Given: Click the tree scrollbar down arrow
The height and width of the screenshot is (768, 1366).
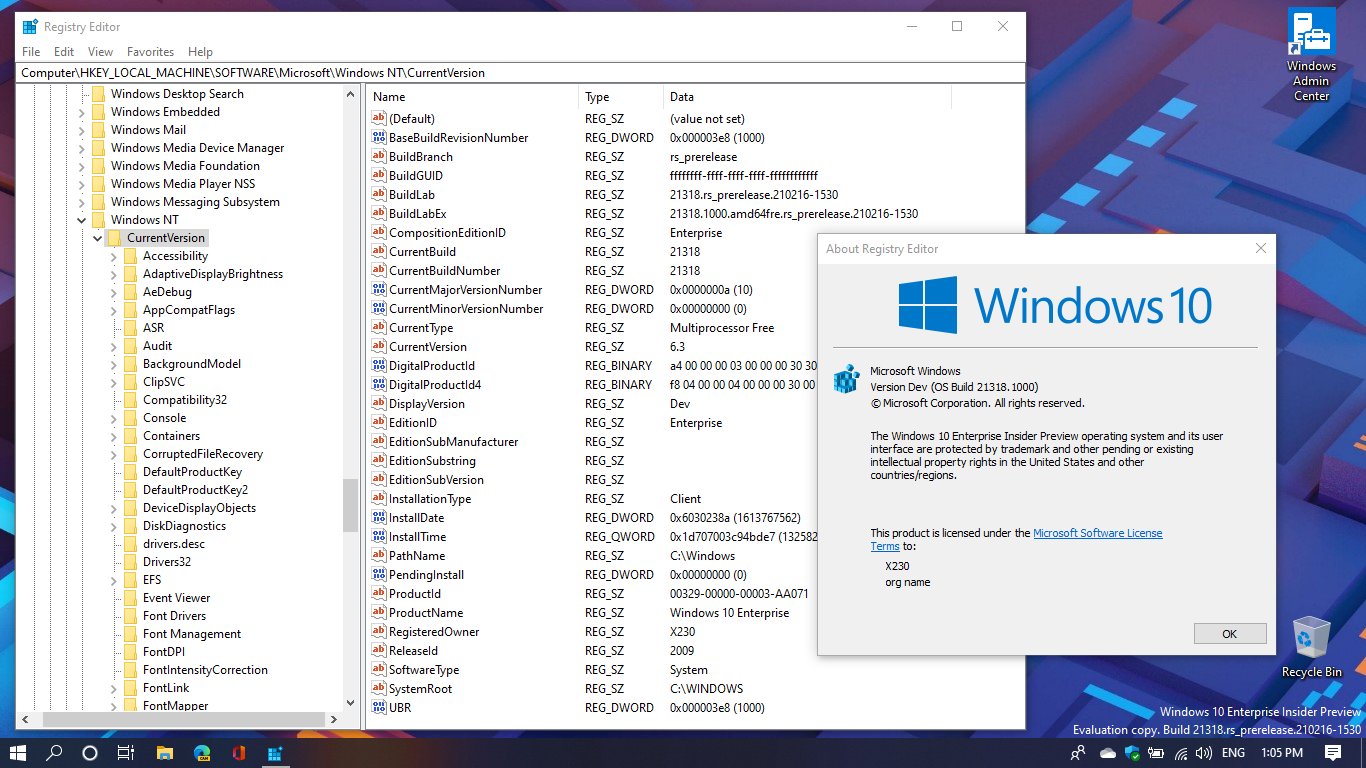Looking at the screenshot, I should (x=350, y=703).
